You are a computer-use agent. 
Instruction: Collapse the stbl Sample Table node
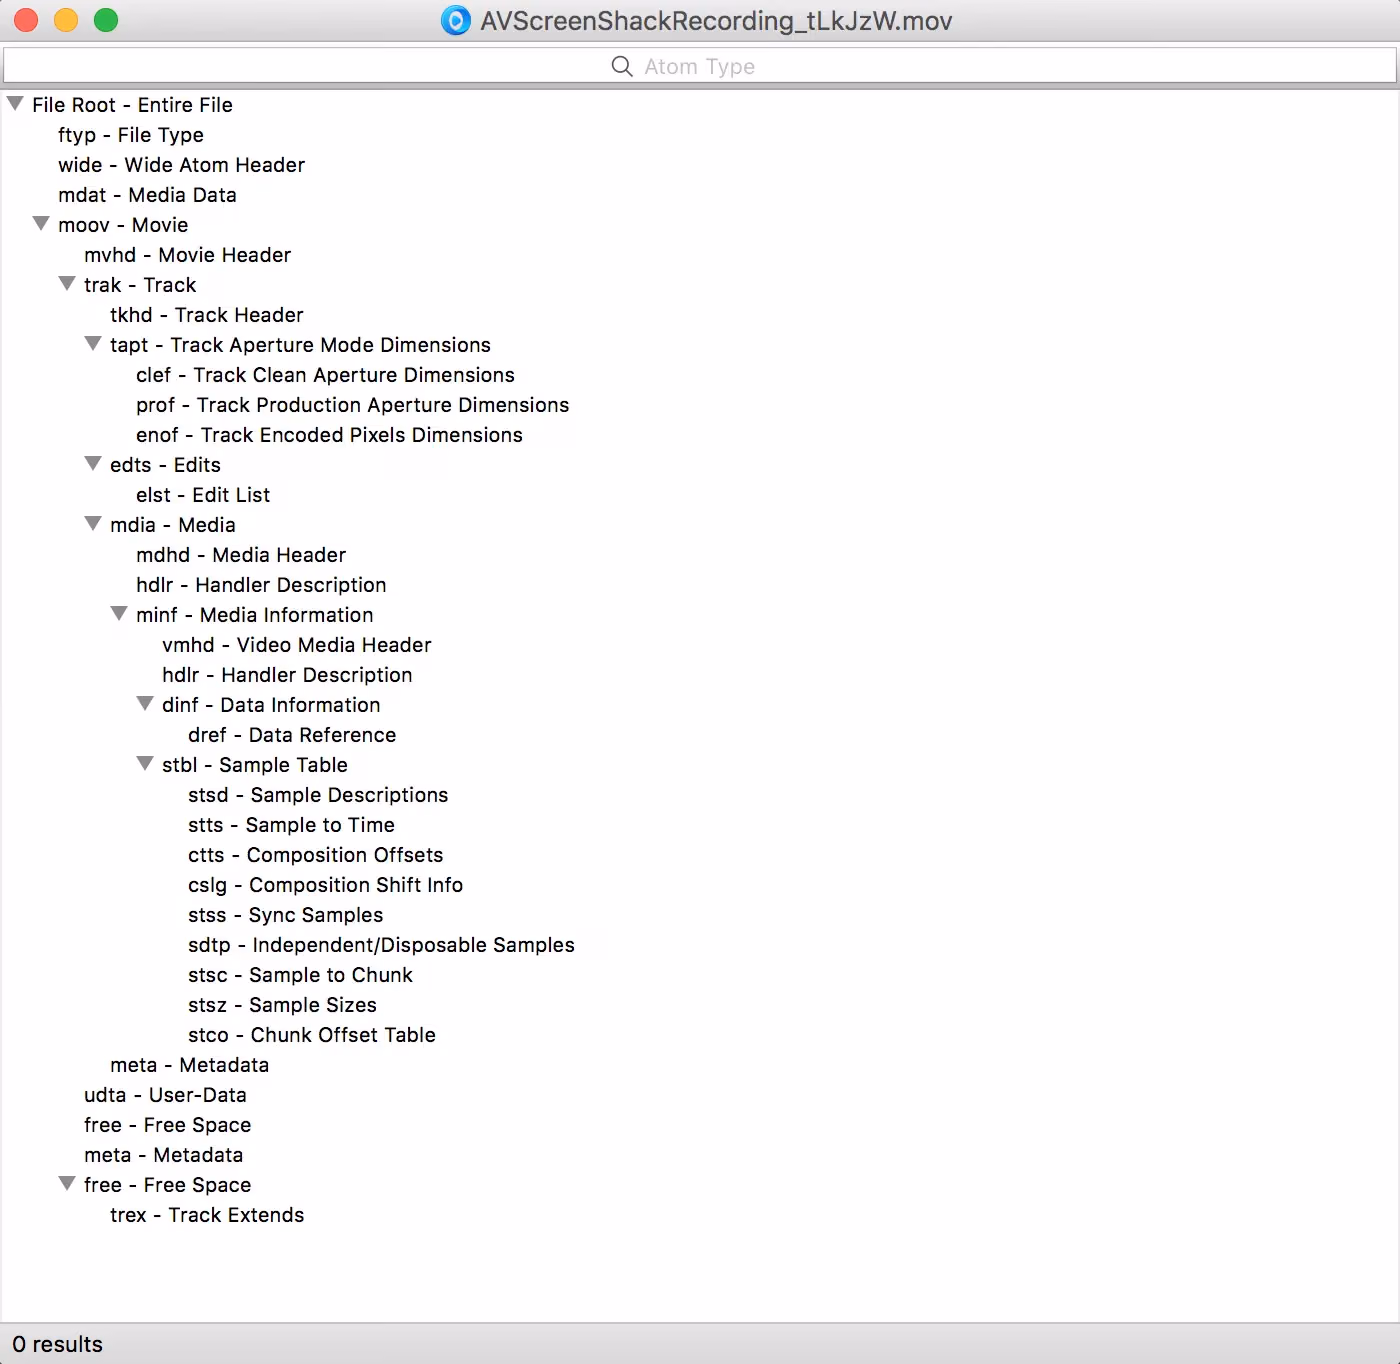(145, 764)
